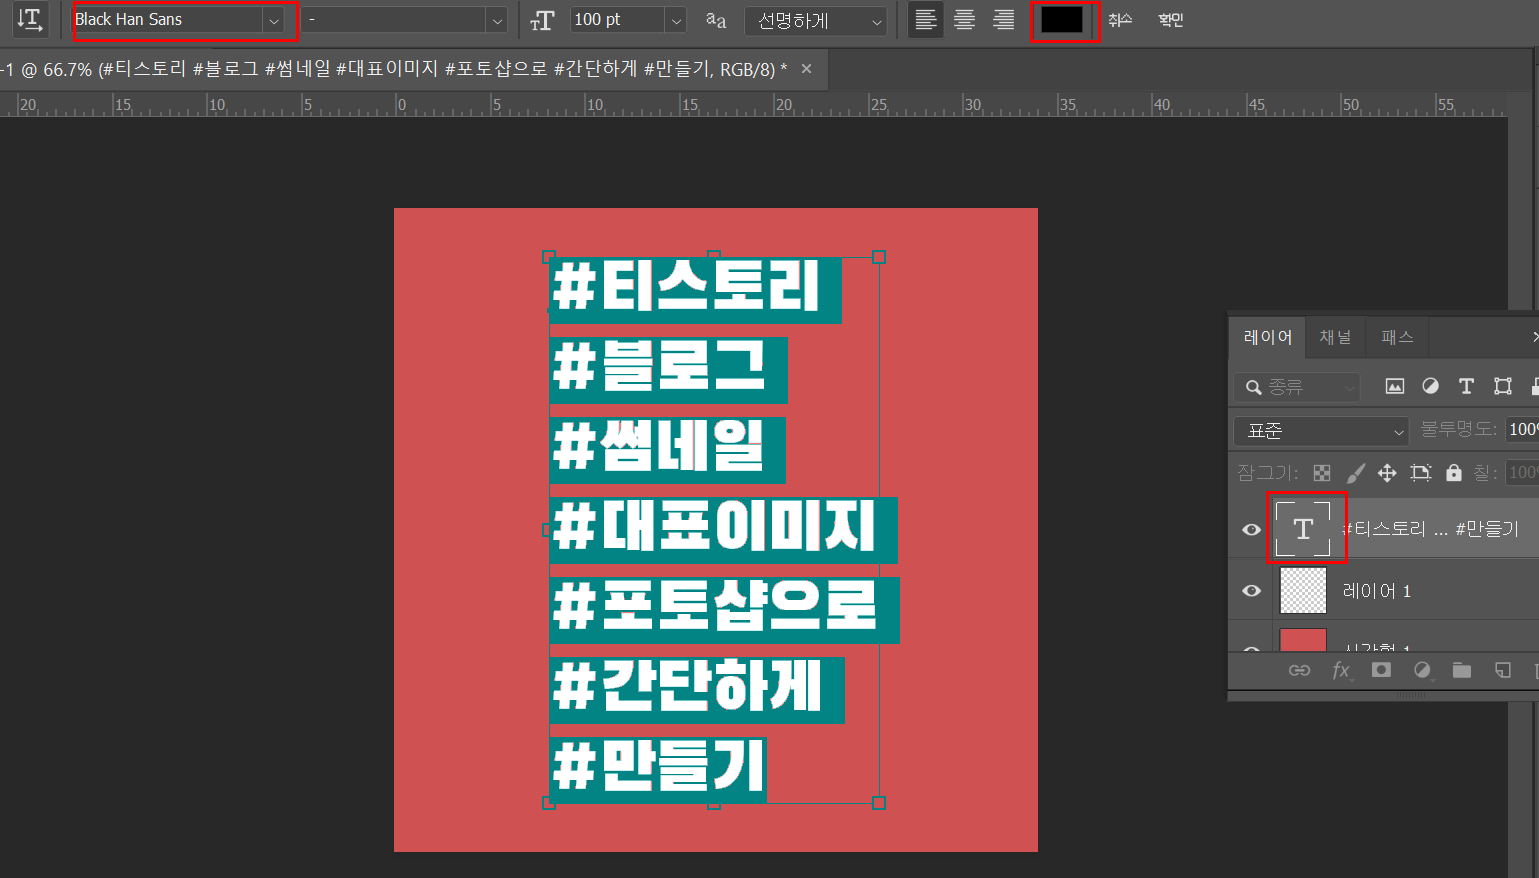Lock all padlock icon
1539x878 pixels.
pos(1453,473)
